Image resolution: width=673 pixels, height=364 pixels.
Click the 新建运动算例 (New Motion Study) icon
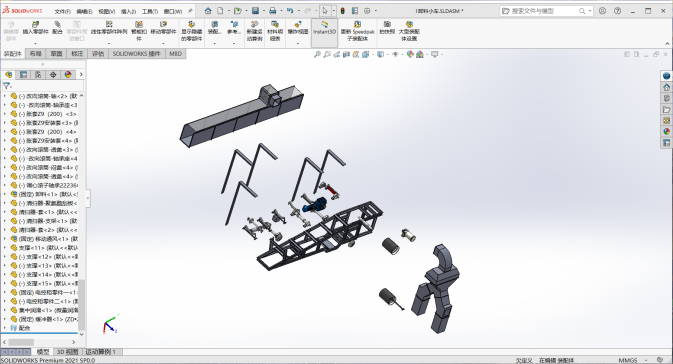coord(255,24)
